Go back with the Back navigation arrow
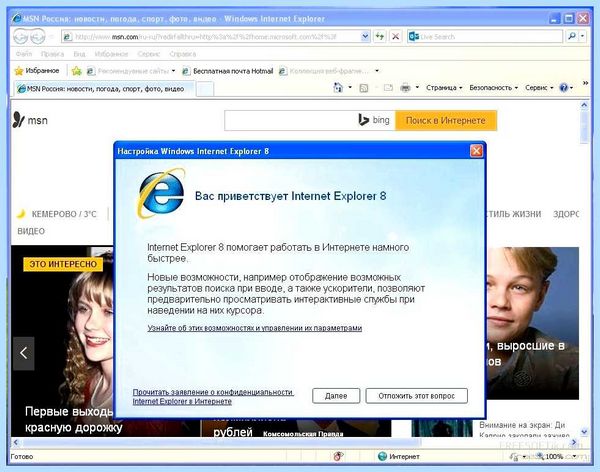 (x=21, y=37)
